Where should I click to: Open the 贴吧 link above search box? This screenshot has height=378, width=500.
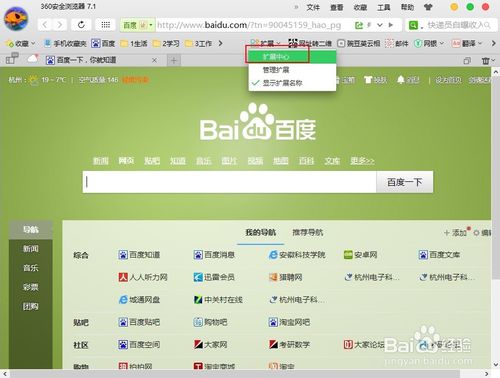point(152,161)
